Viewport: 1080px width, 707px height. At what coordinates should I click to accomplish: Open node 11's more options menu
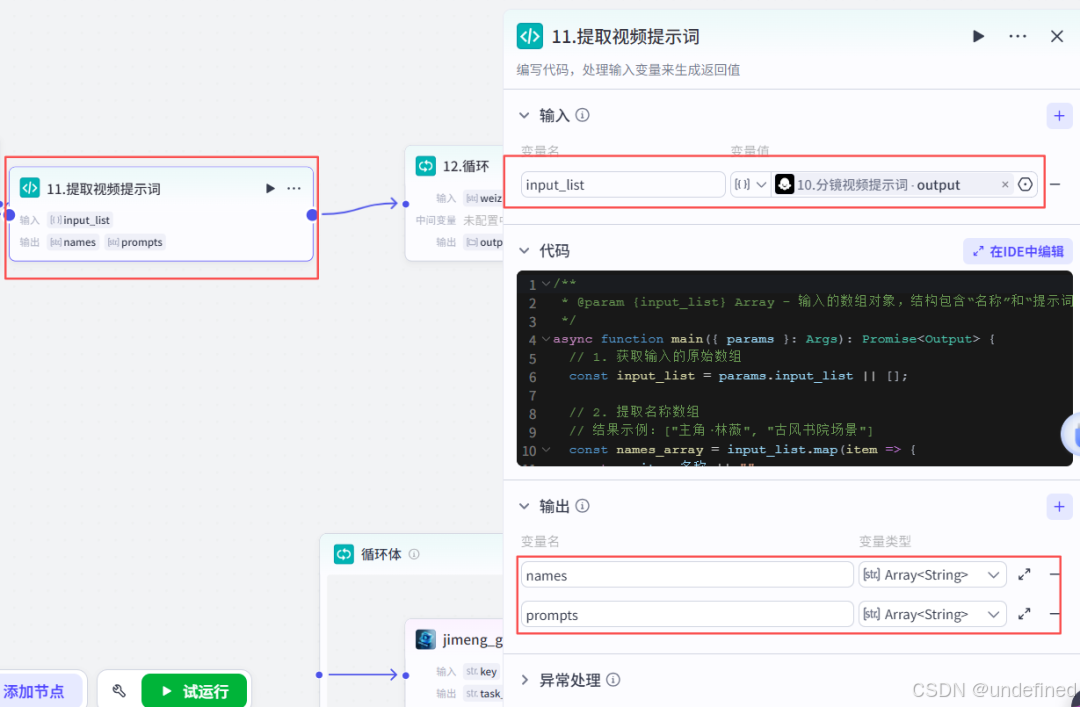pos(293,188)
